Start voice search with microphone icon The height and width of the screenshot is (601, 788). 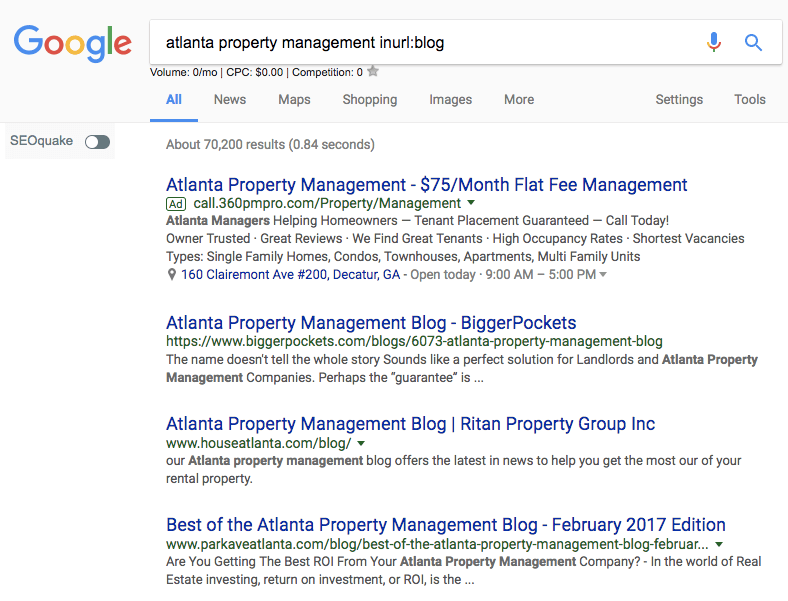pyautogui.click(x=714, y=42)
